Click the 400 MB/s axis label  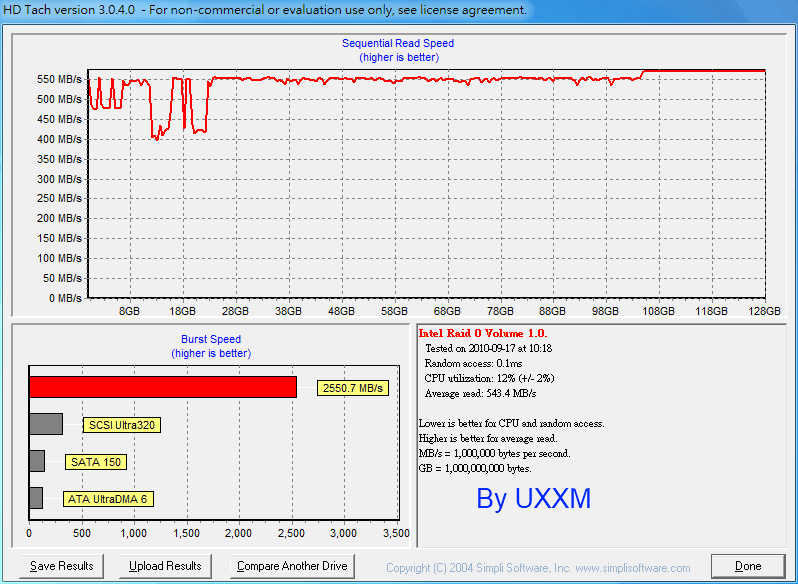(x=59, y=139)
